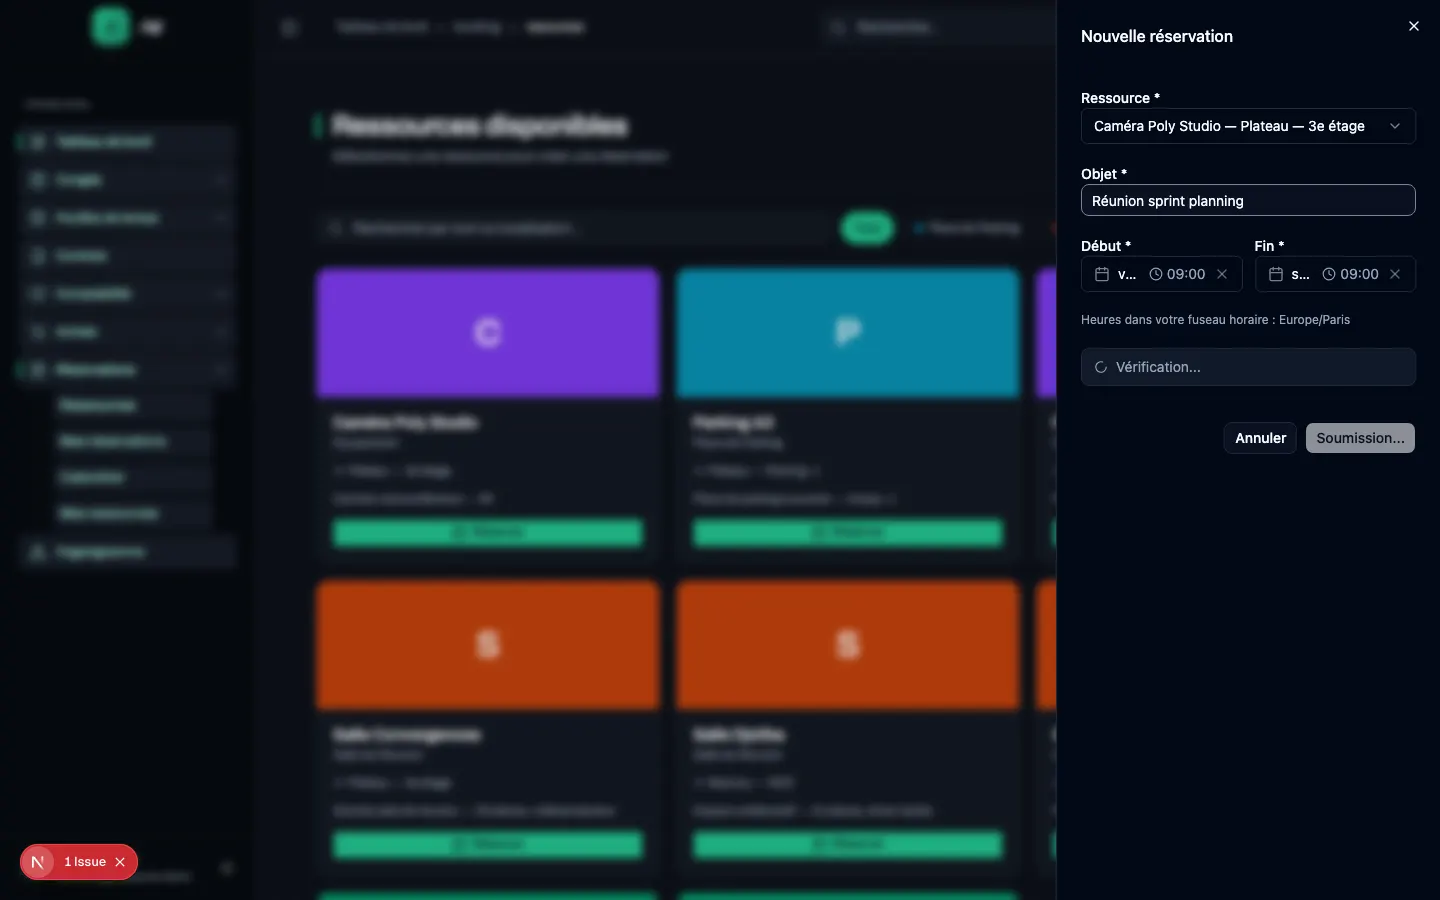
Task: Clear the Début date with its X
Action: (x=1222, y=274)
